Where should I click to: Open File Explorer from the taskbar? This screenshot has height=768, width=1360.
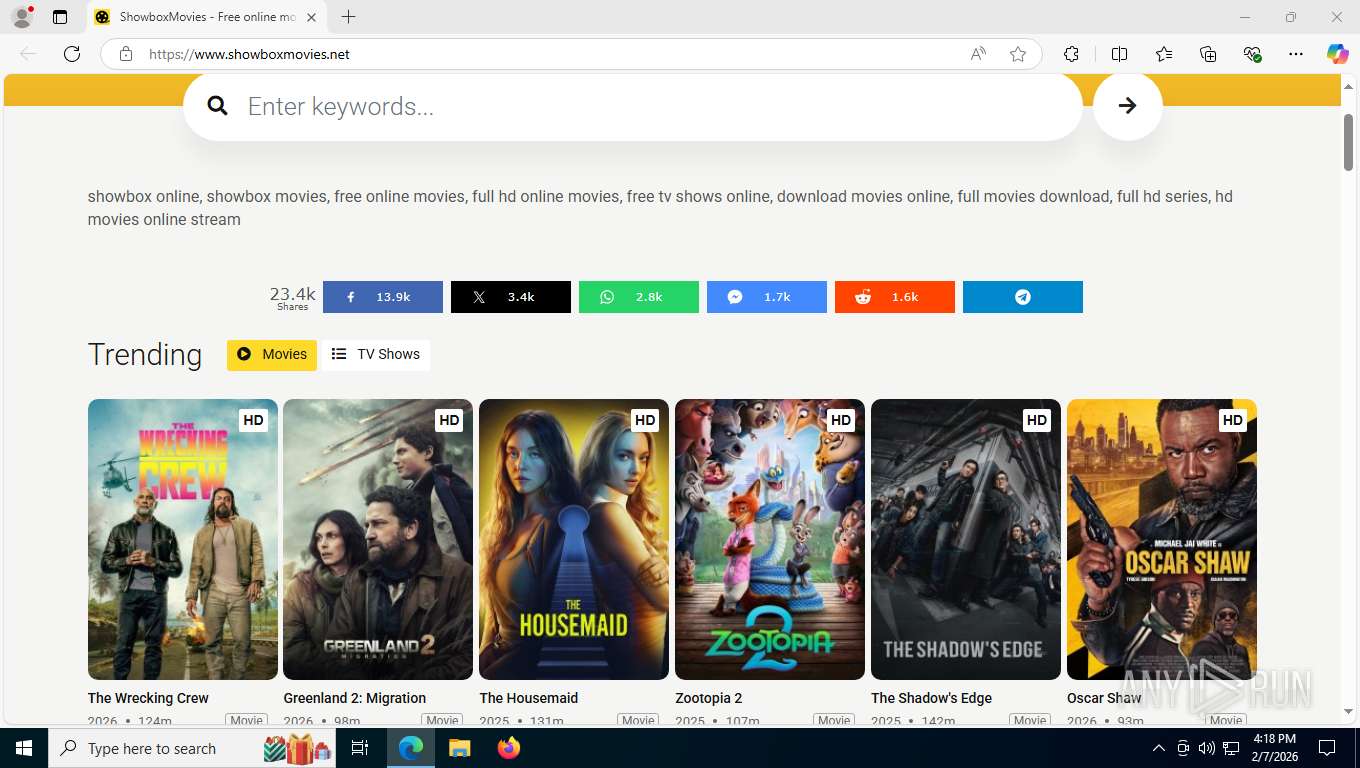tap(459, 748)
